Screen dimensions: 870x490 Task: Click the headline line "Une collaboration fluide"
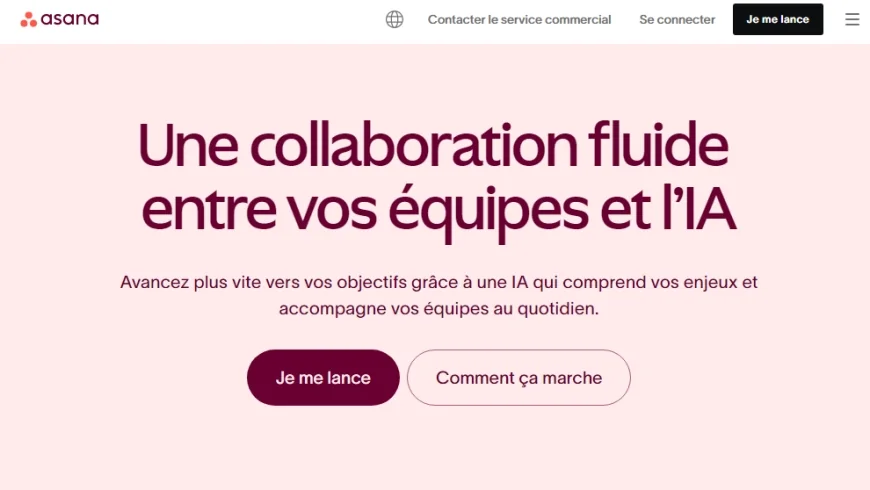434,146
